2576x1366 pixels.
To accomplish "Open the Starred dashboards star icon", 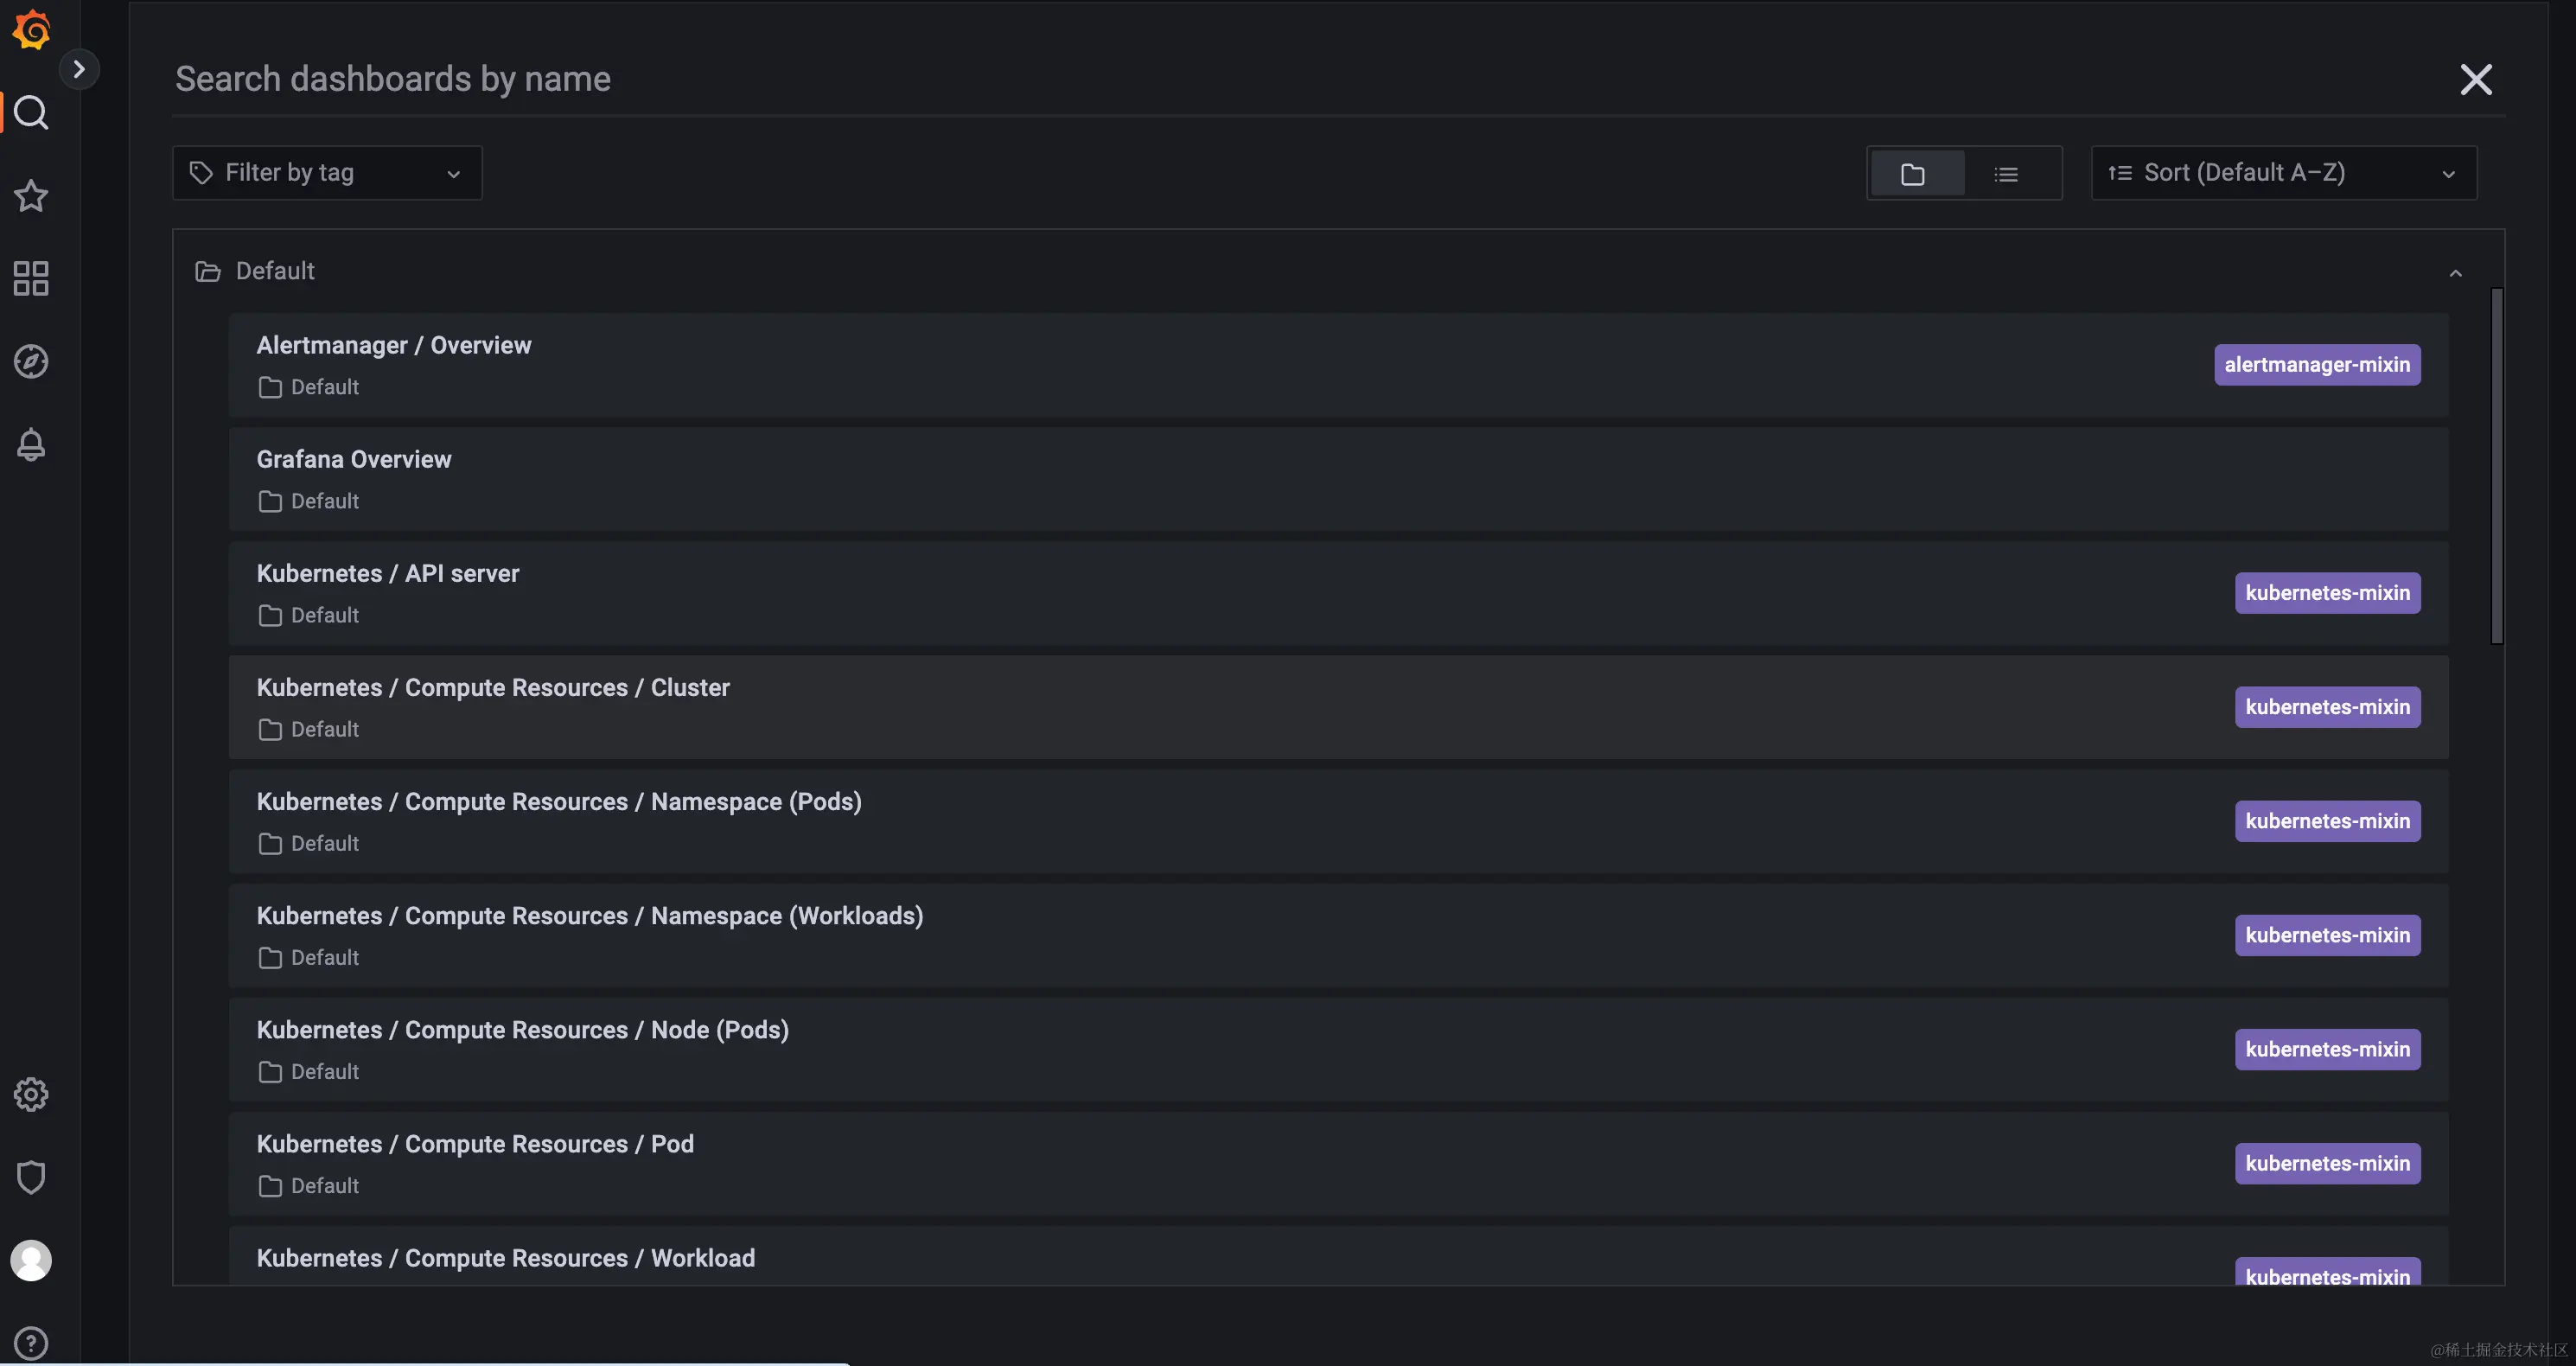I will pos(31,196).
